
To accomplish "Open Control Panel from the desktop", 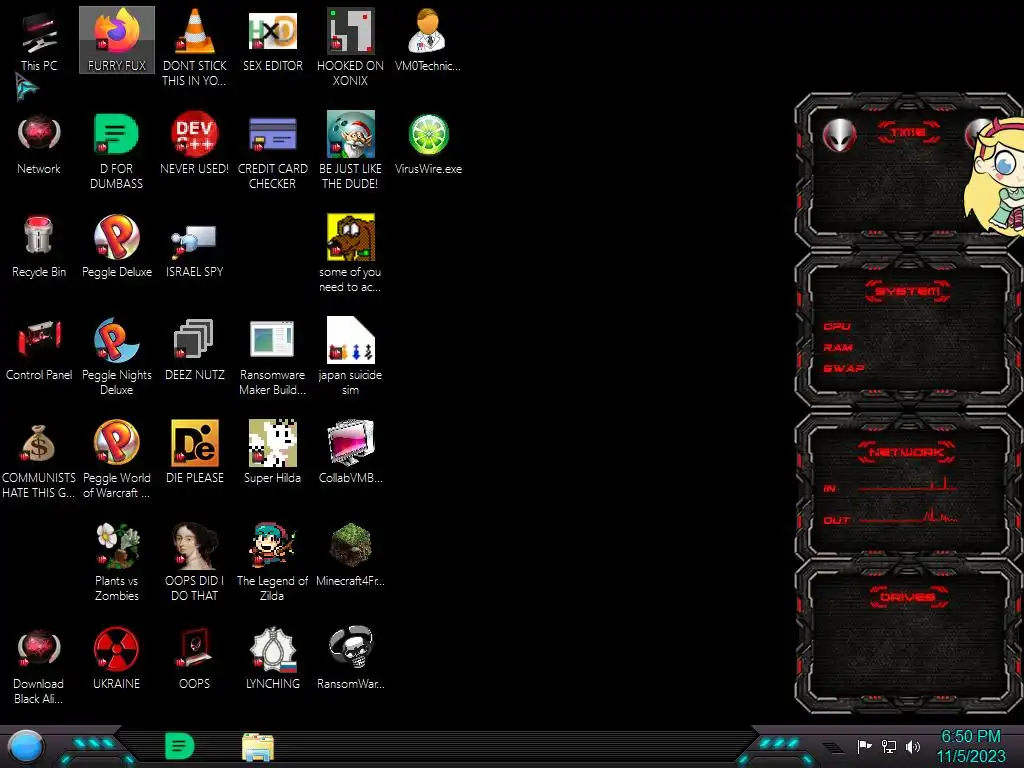I will coord(39,350).
